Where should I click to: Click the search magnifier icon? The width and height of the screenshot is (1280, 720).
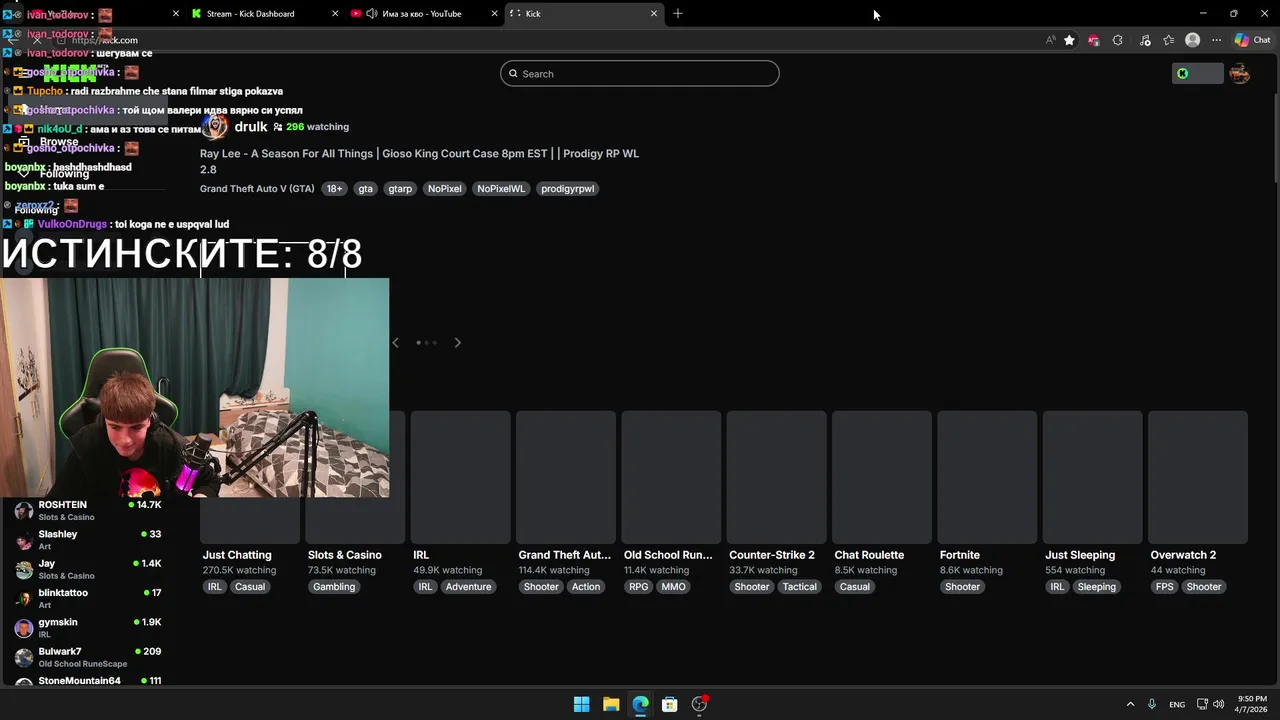point(514,73)
